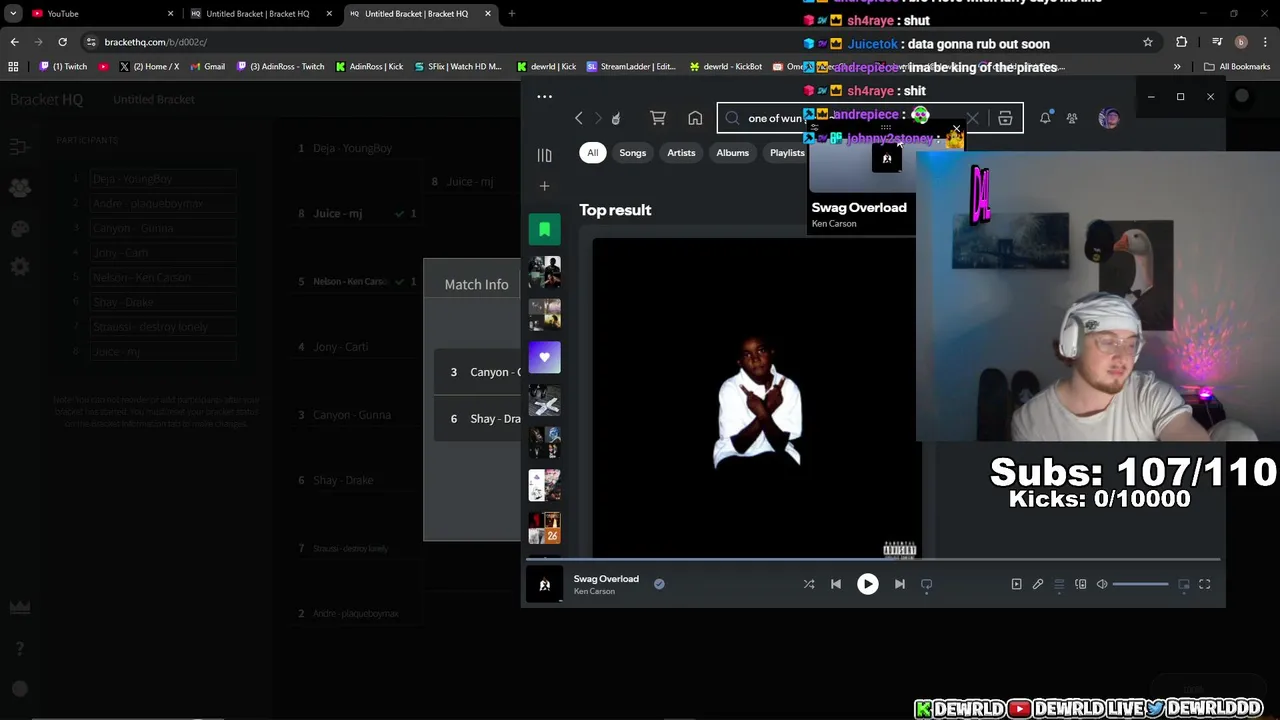The image size is (1280, 720).
Task: Open Friend Activity icon
Action: click(x=1072, y=118)
